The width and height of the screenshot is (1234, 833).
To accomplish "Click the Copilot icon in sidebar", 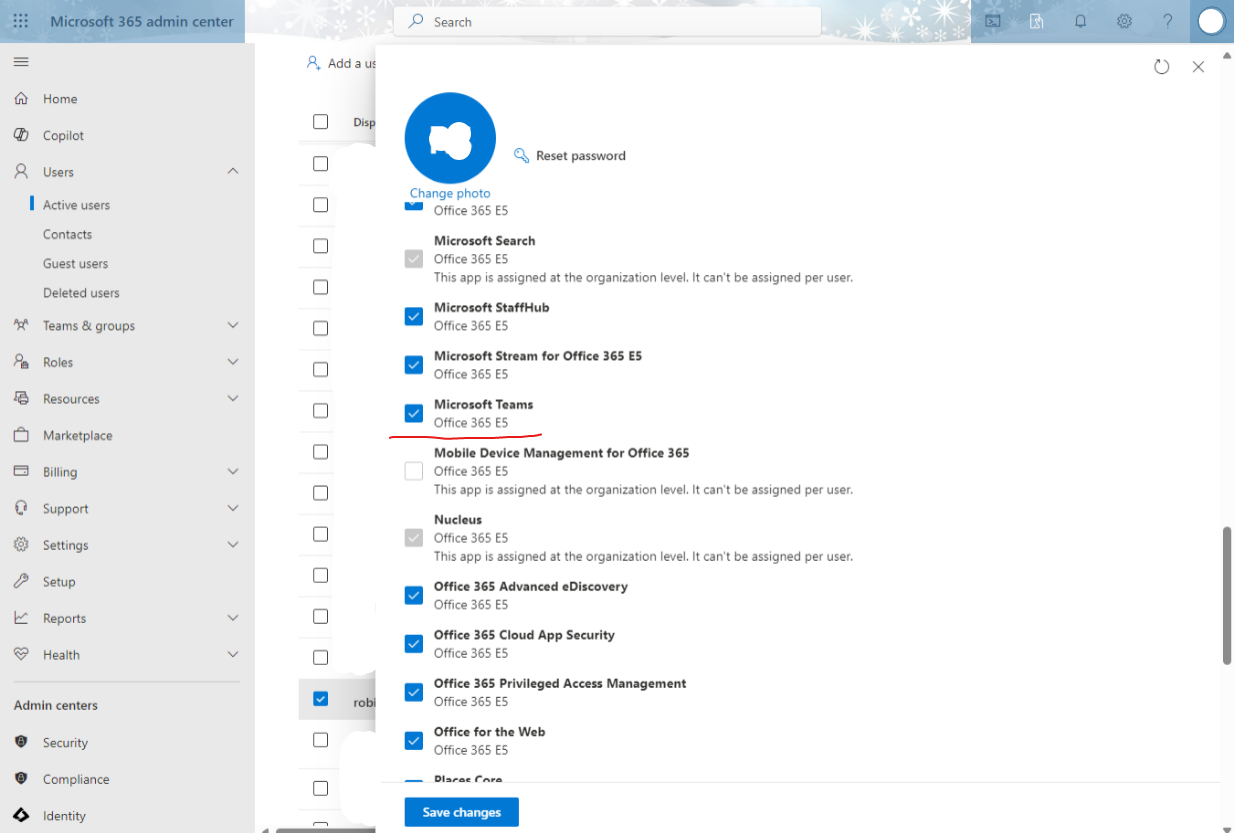I will pyautogui.click(x=21, y=135).
